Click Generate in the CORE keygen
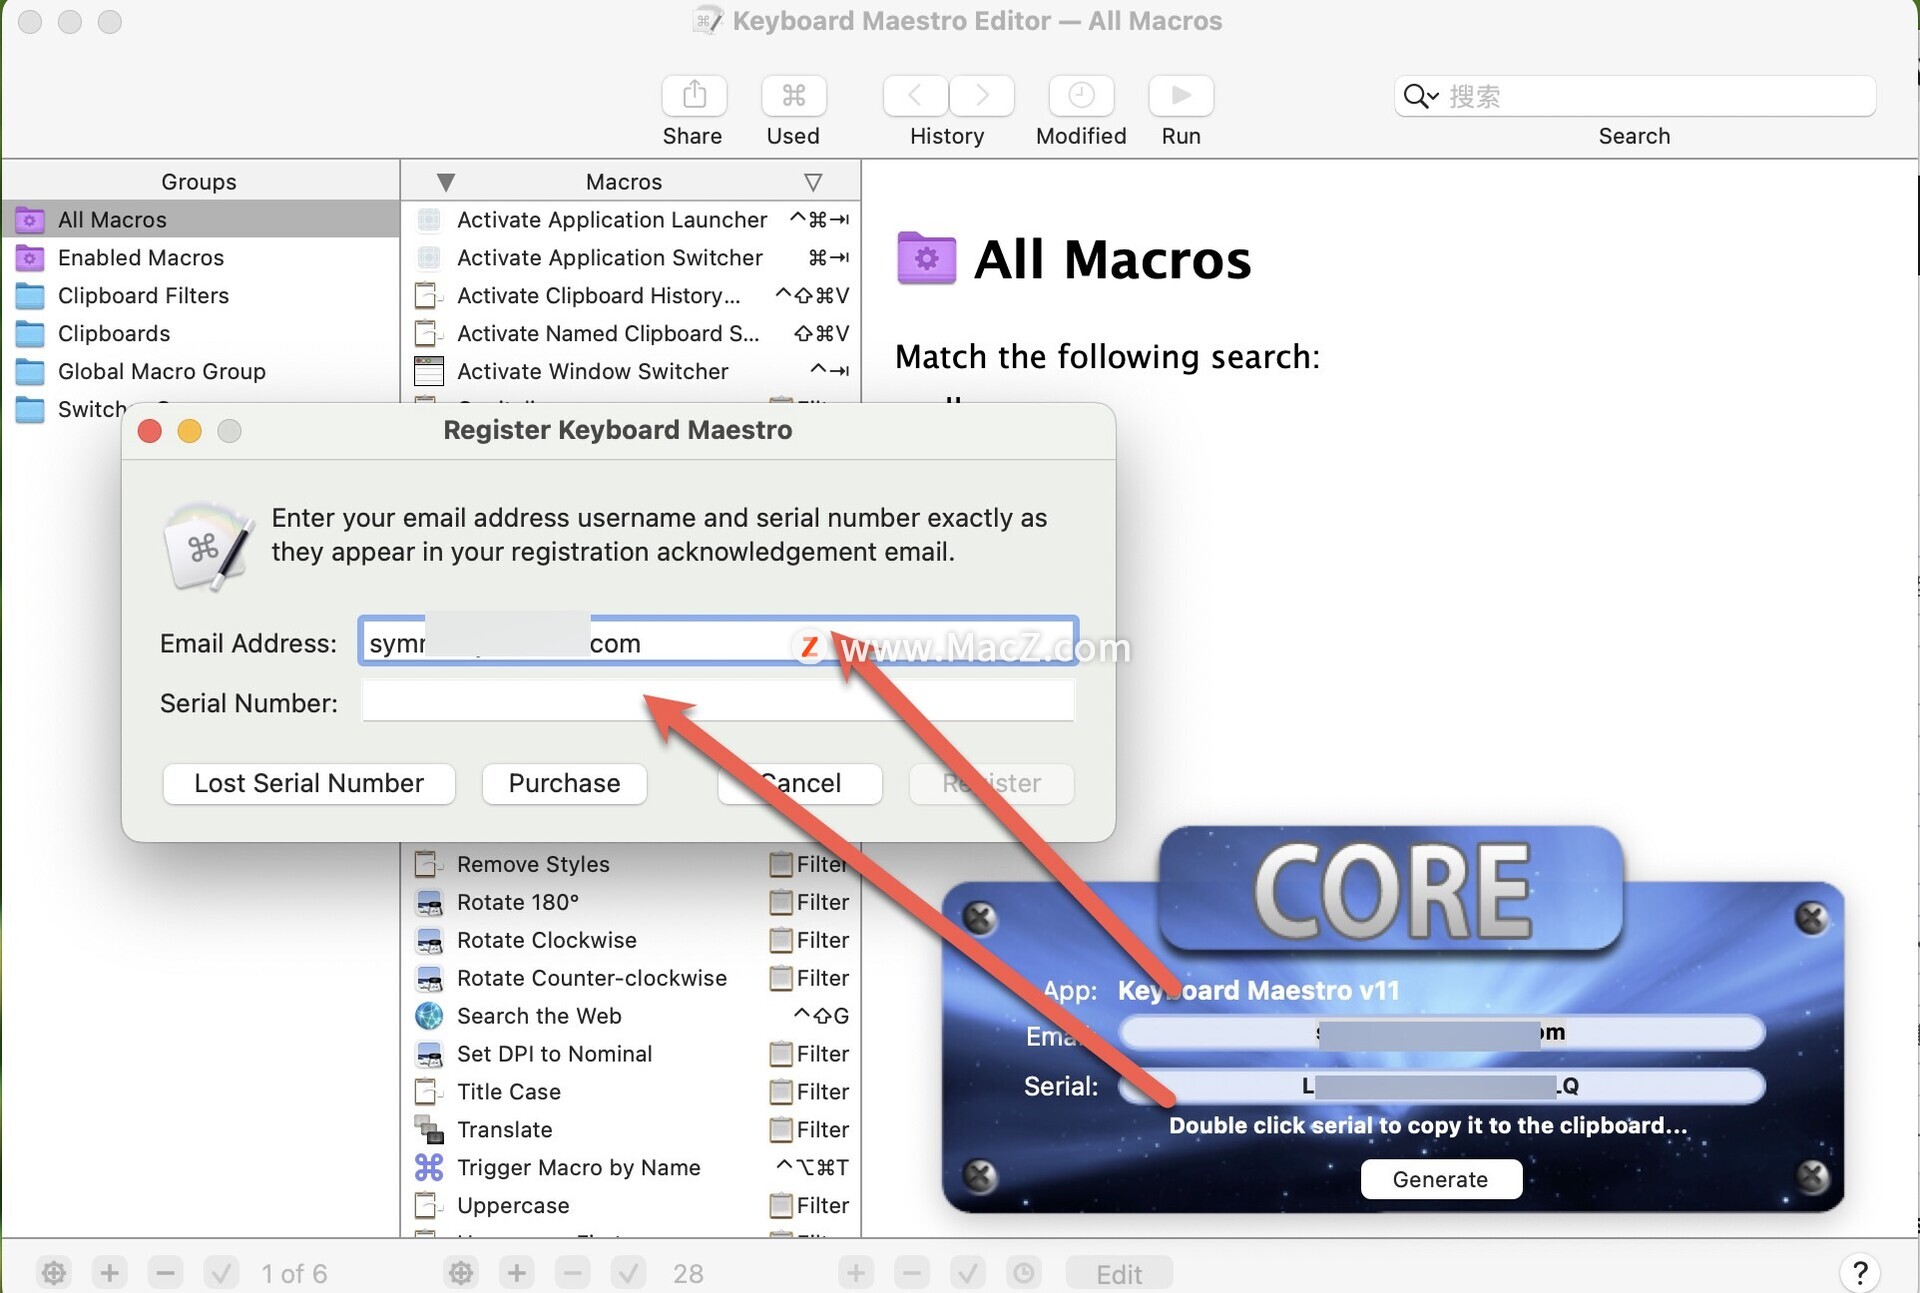Viewport: 1920px width, 1293px height. click(1441, 1179)
